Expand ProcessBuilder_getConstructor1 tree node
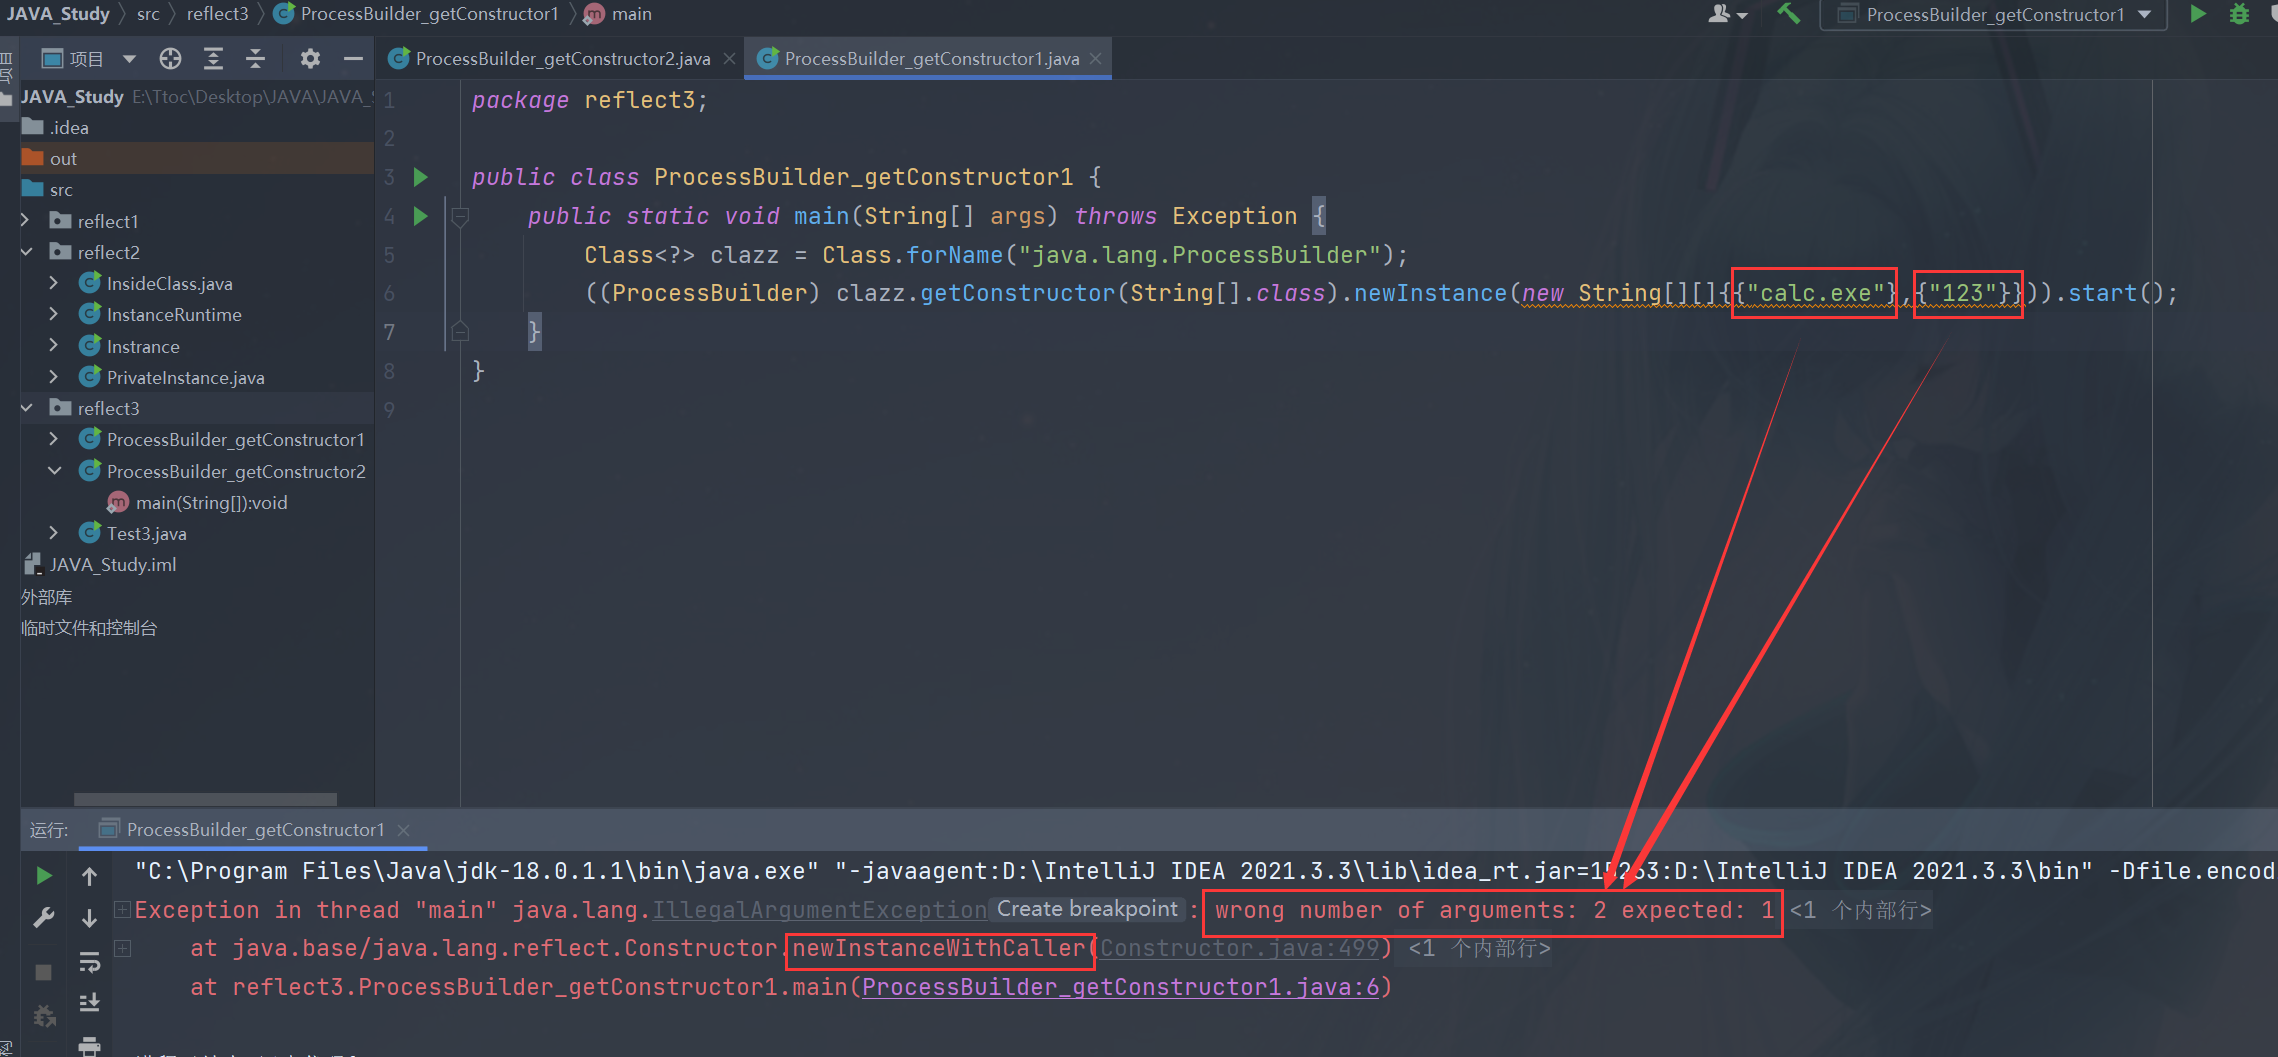2278x1057 pixels. [x=54, y=439]
